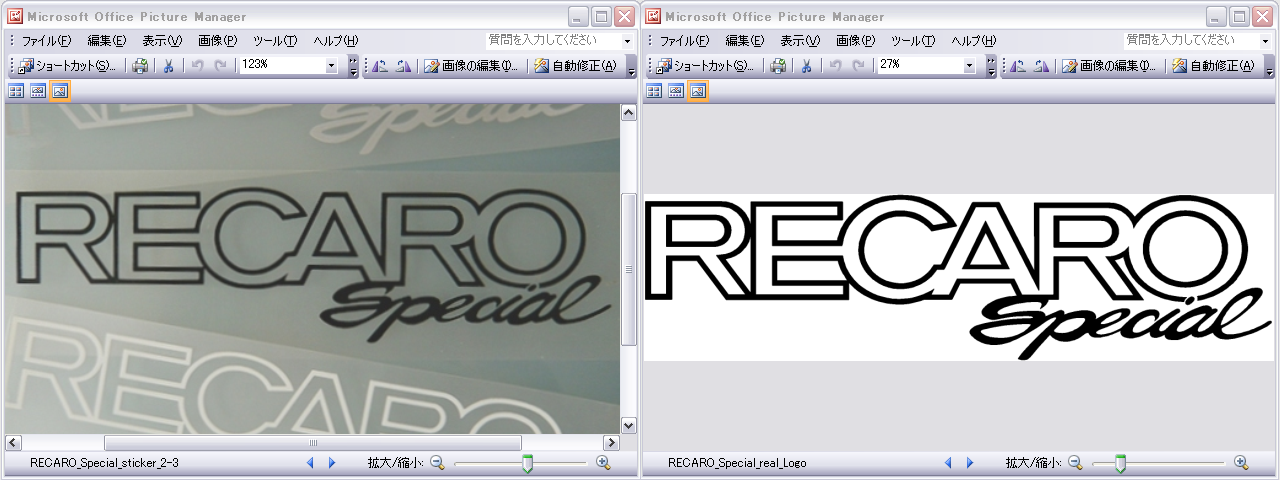Screen dimensions: 1280x480
Task: Open the 27% zoom dropdown
Action: click(969, 66)
